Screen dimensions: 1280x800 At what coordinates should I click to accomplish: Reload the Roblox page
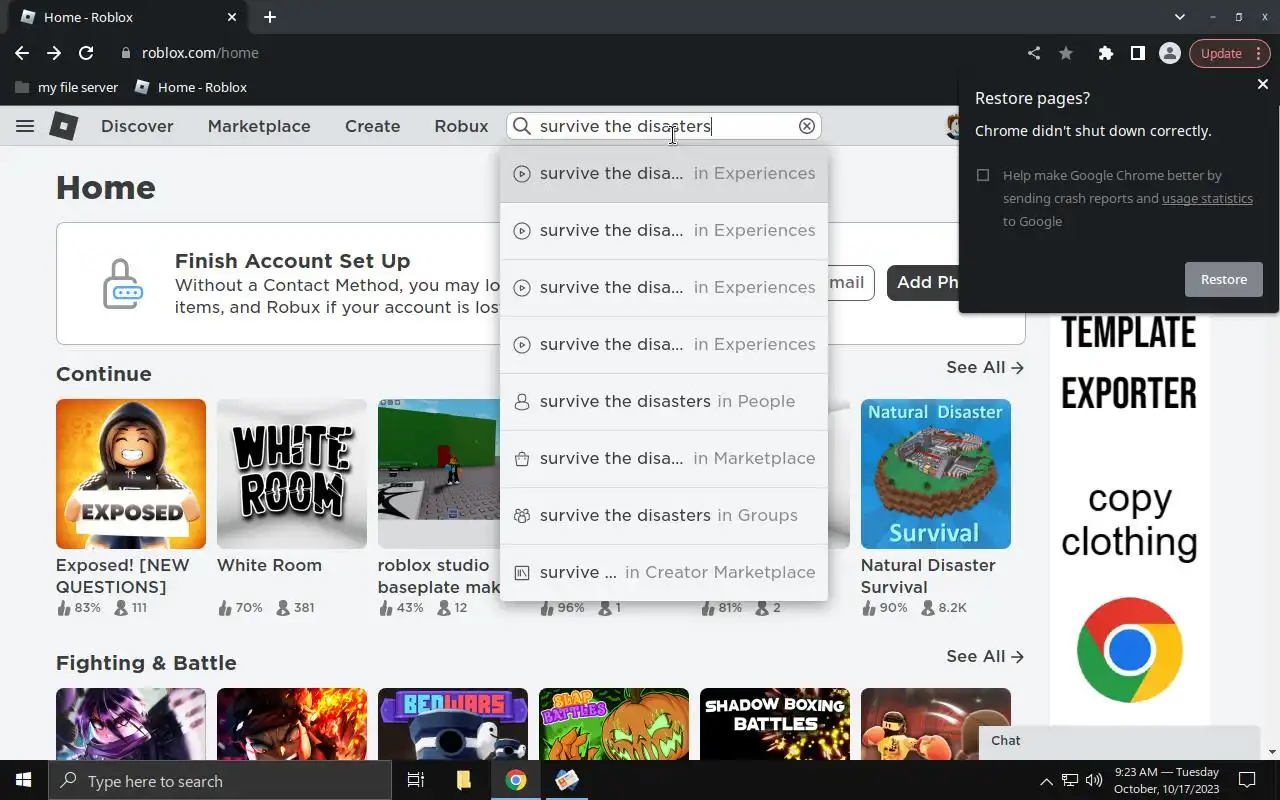86,53
